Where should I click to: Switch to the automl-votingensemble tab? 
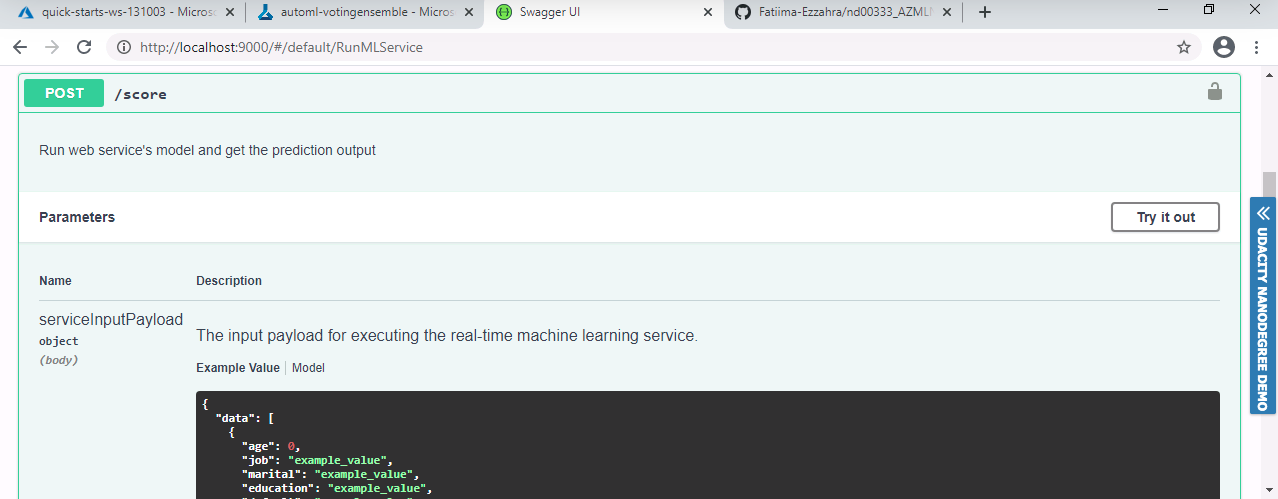[x=365, y=12]
